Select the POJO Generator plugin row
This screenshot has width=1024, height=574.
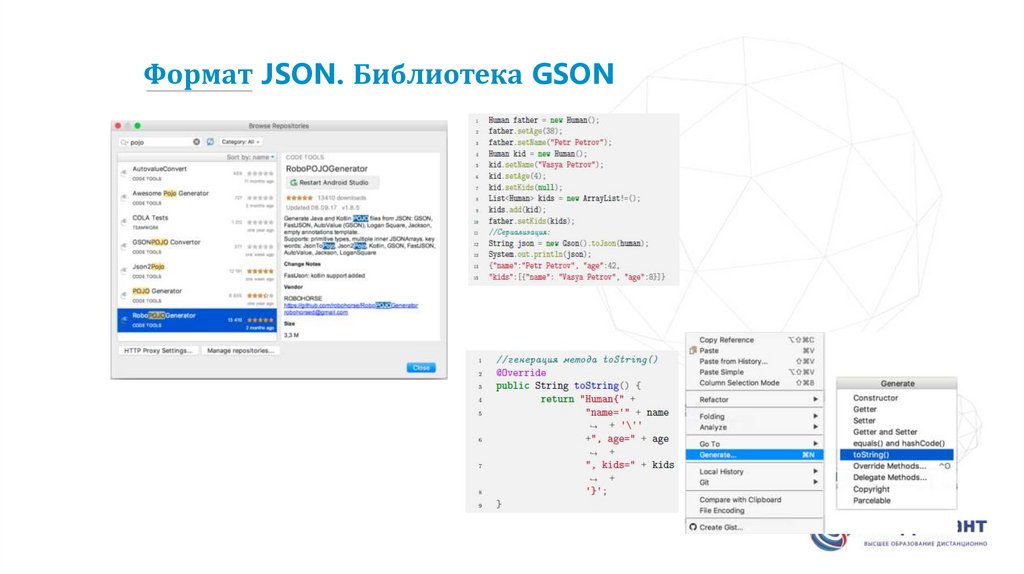197,296
